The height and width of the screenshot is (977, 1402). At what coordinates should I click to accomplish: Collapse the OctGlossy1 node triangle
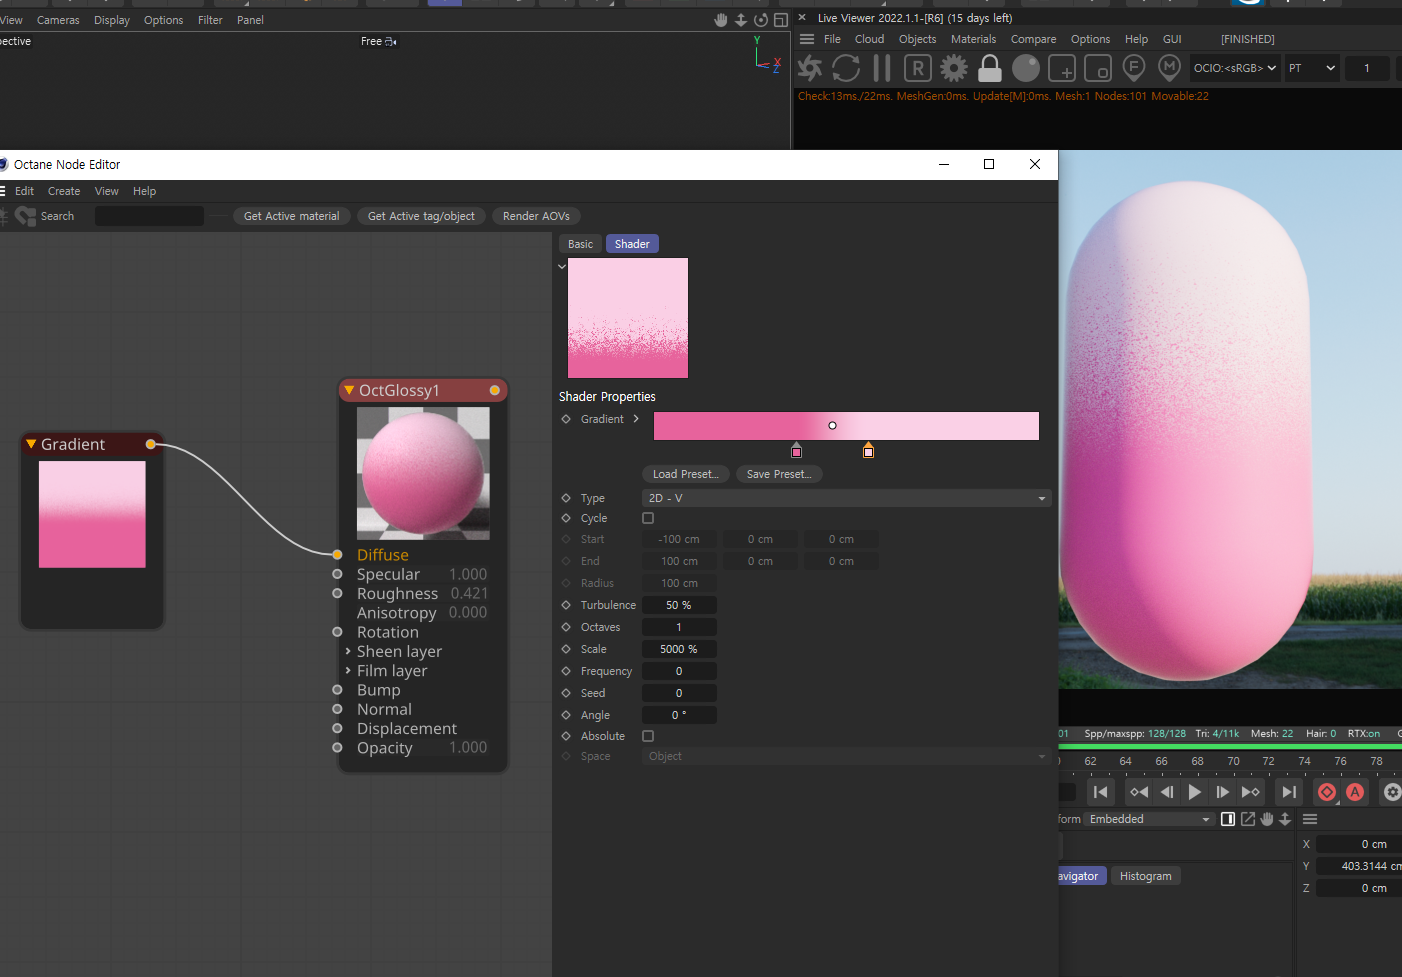[349, 390]
